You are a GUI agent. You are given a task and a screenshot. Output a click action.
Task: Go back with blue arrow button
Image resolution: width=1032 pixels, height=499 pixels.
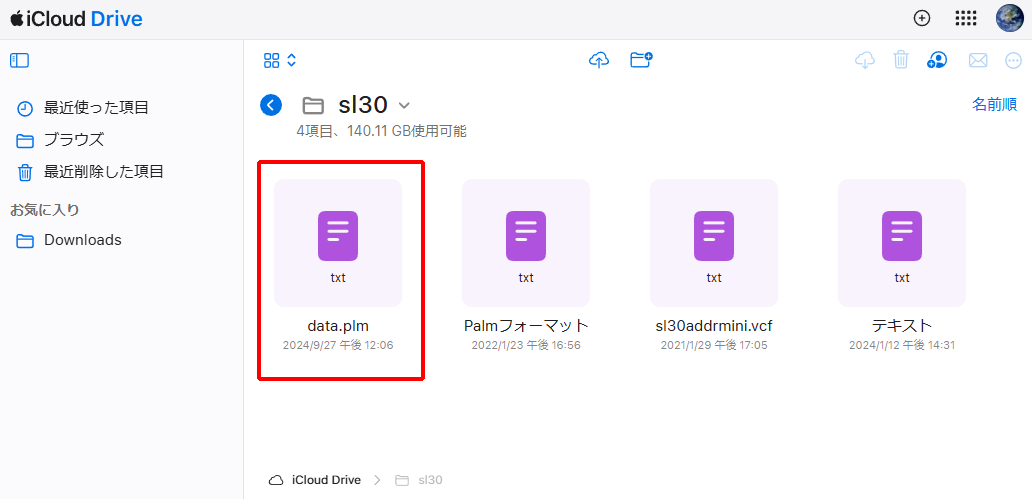(271, 105)
